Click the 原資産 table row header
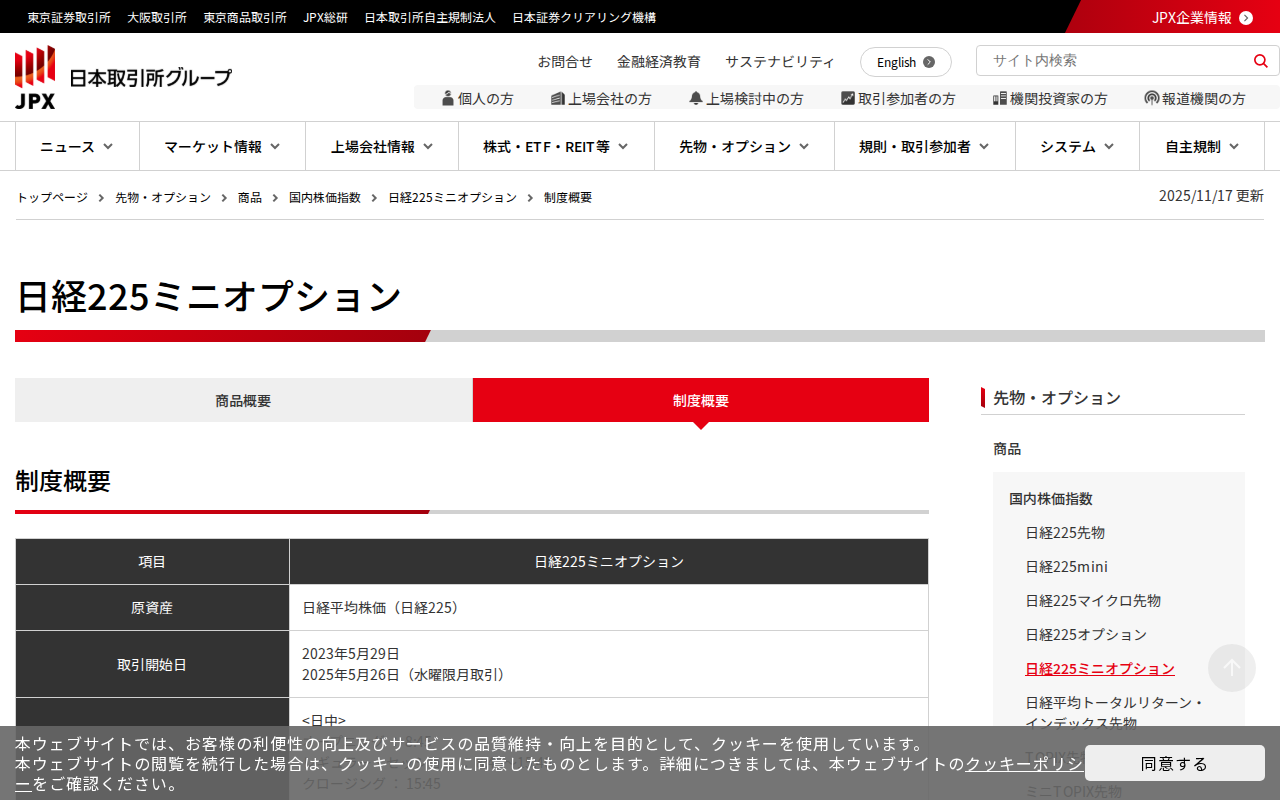Viewport: 1280px width, 800px height. point(152,607)
